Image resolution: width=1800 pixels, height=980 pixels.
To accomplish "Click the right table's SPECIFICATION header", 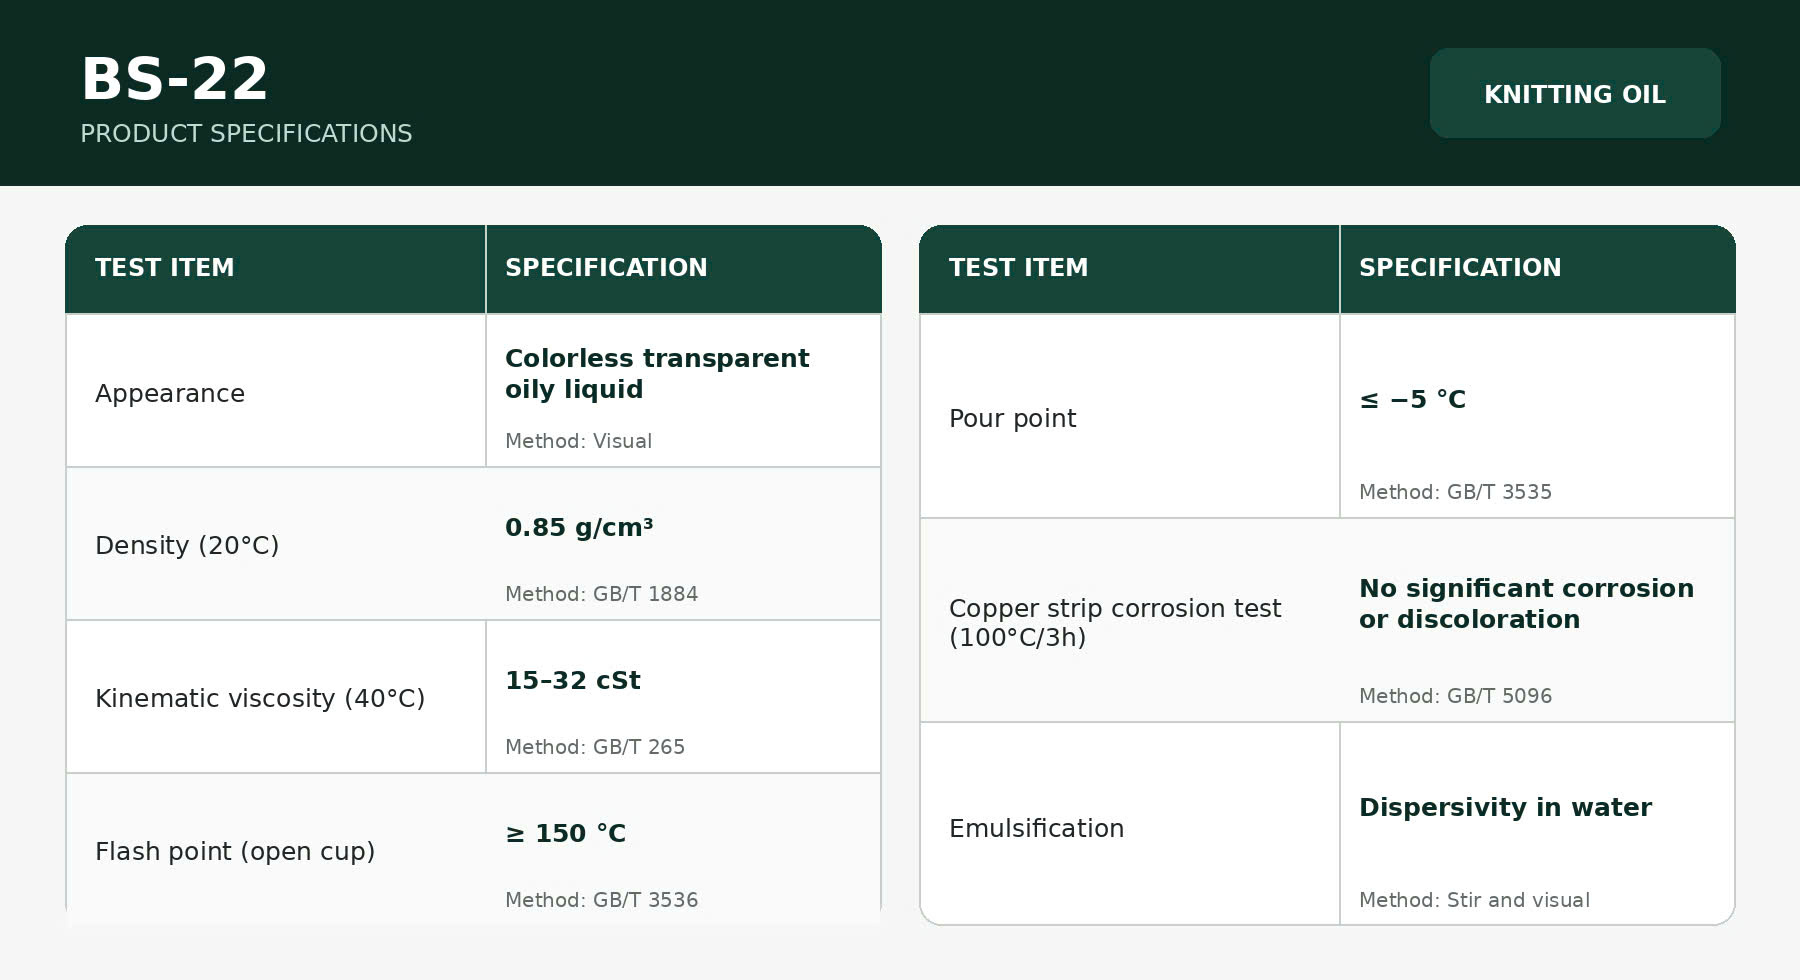I will (x=1460, y=267).
